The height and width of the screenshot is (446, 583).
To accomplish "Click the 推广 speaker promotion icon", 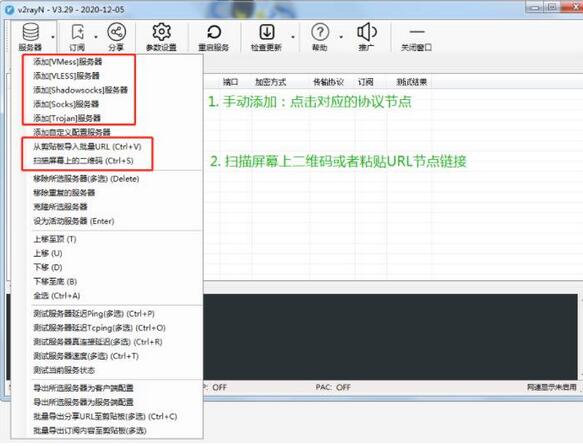I will pos(367,36).
